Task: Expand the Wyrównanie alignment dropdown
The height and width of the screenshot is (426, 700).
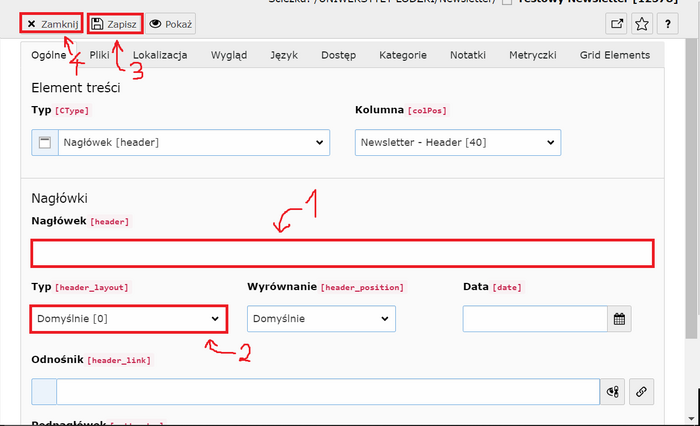Action: (321, 319)
